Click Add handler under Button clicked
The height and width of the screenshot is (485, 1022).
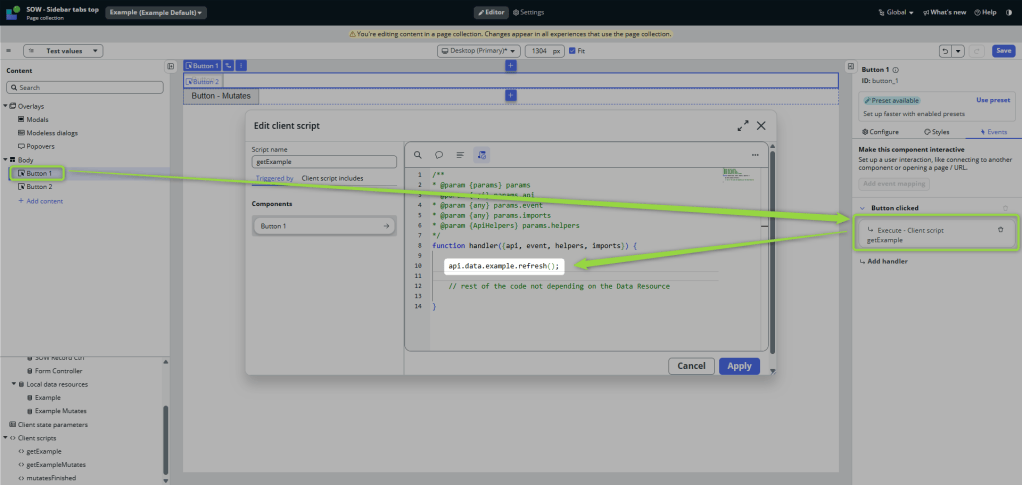883,261
